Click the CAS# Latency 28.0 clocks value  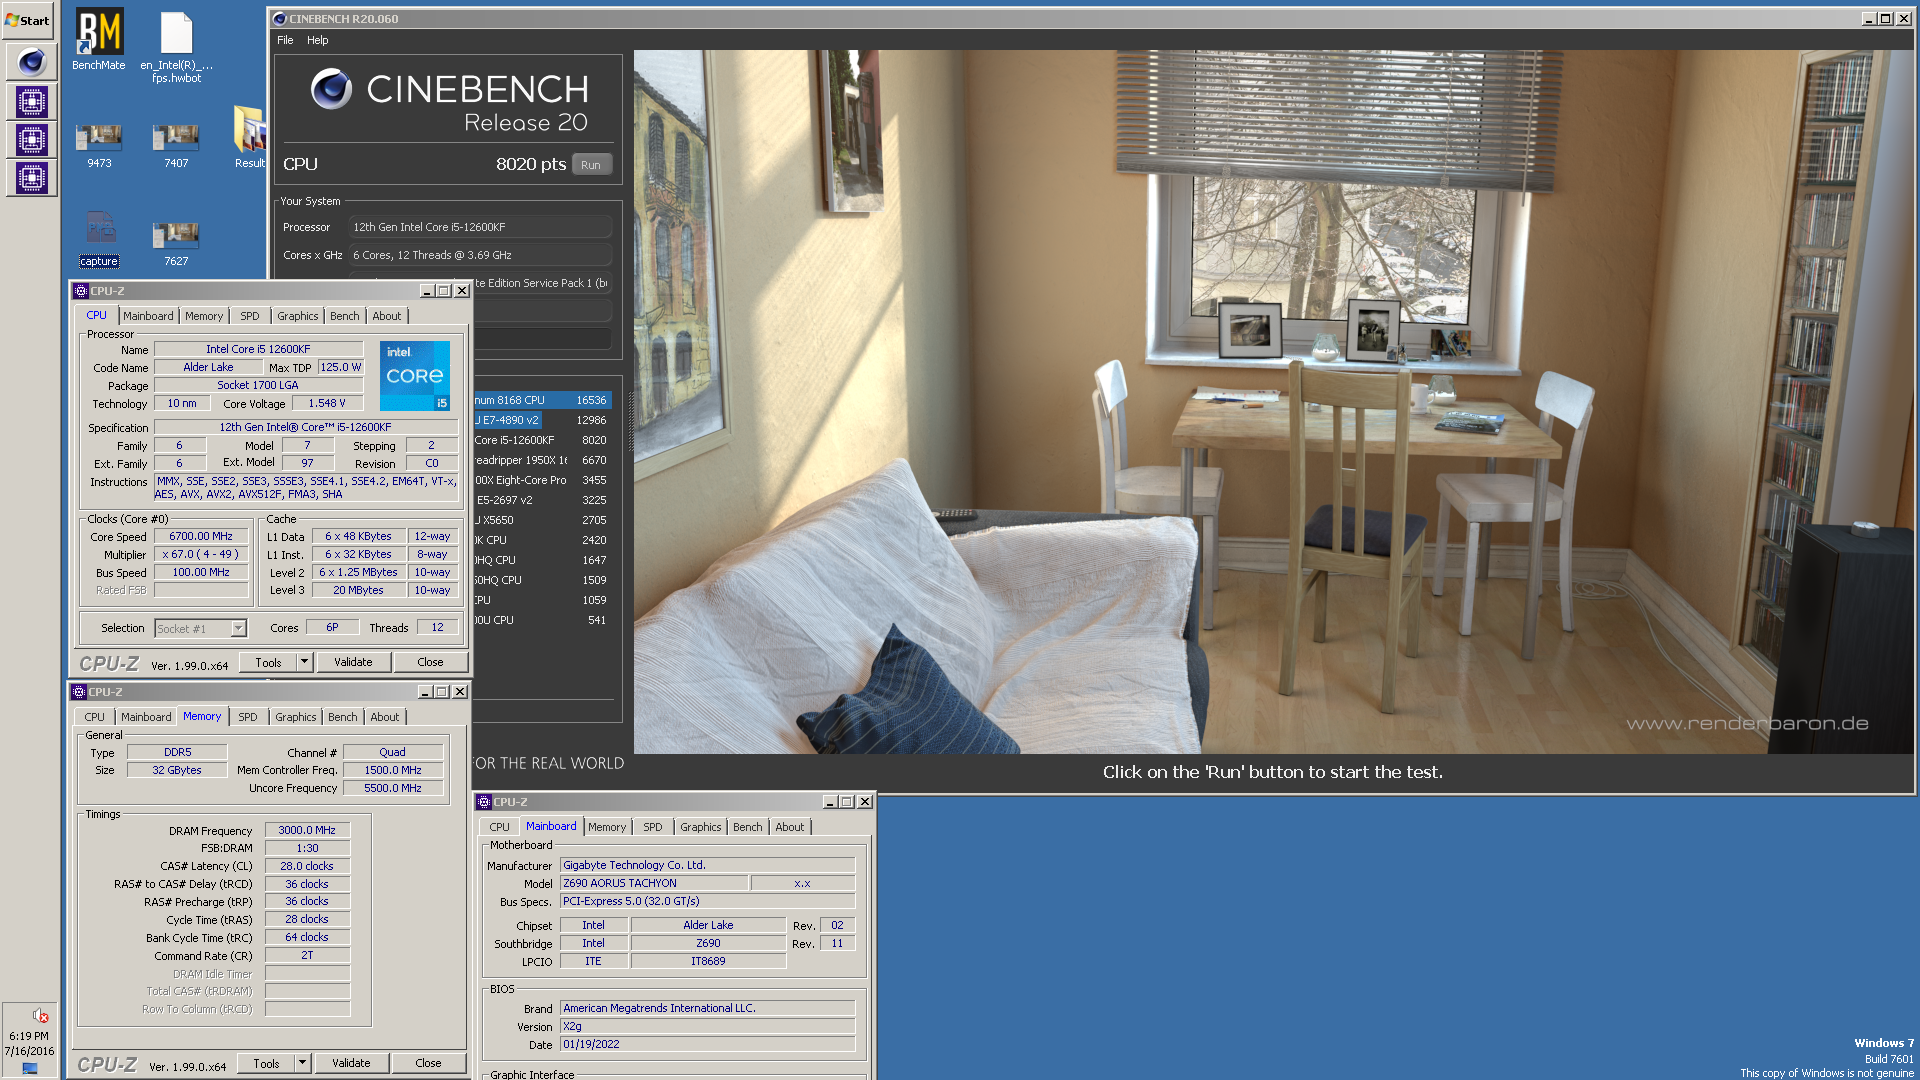point(307,866)
